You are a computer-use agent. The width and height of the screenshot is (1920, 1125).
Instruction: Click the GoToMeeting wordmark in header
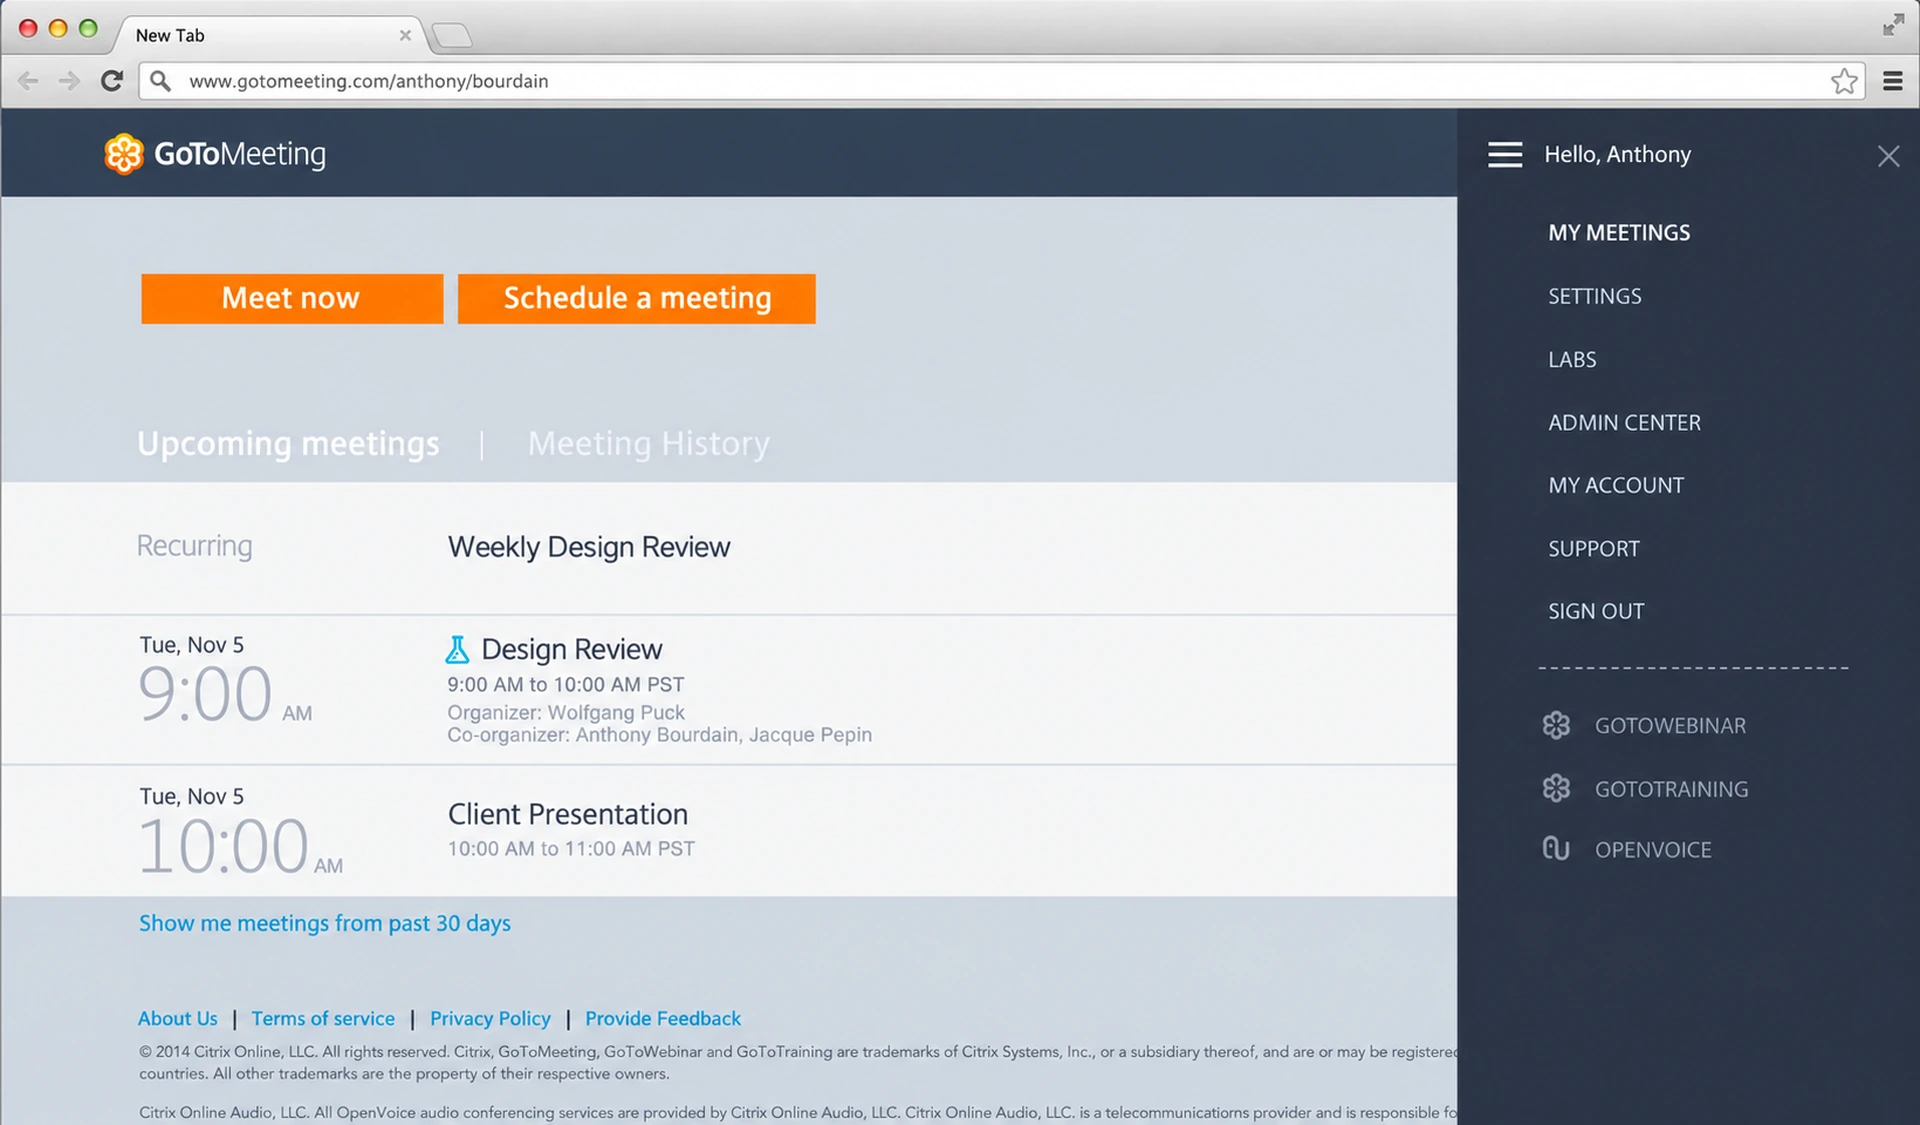[x=240, y=154]
